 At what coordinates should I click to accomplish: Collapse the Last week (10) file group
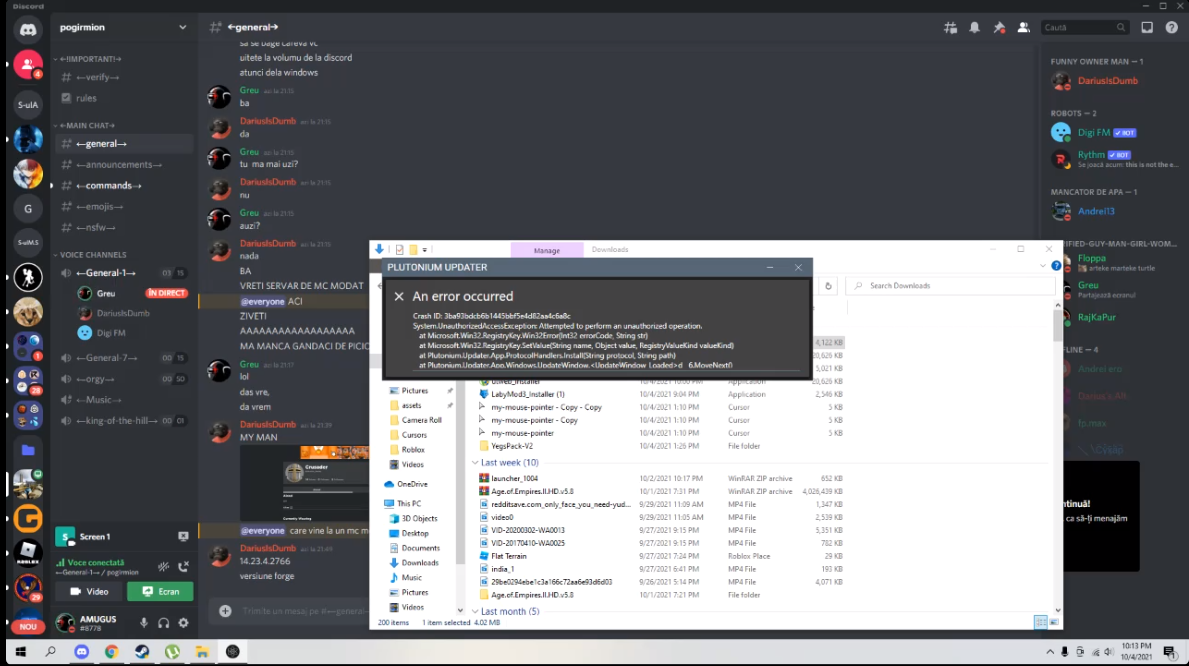point(475,463)
